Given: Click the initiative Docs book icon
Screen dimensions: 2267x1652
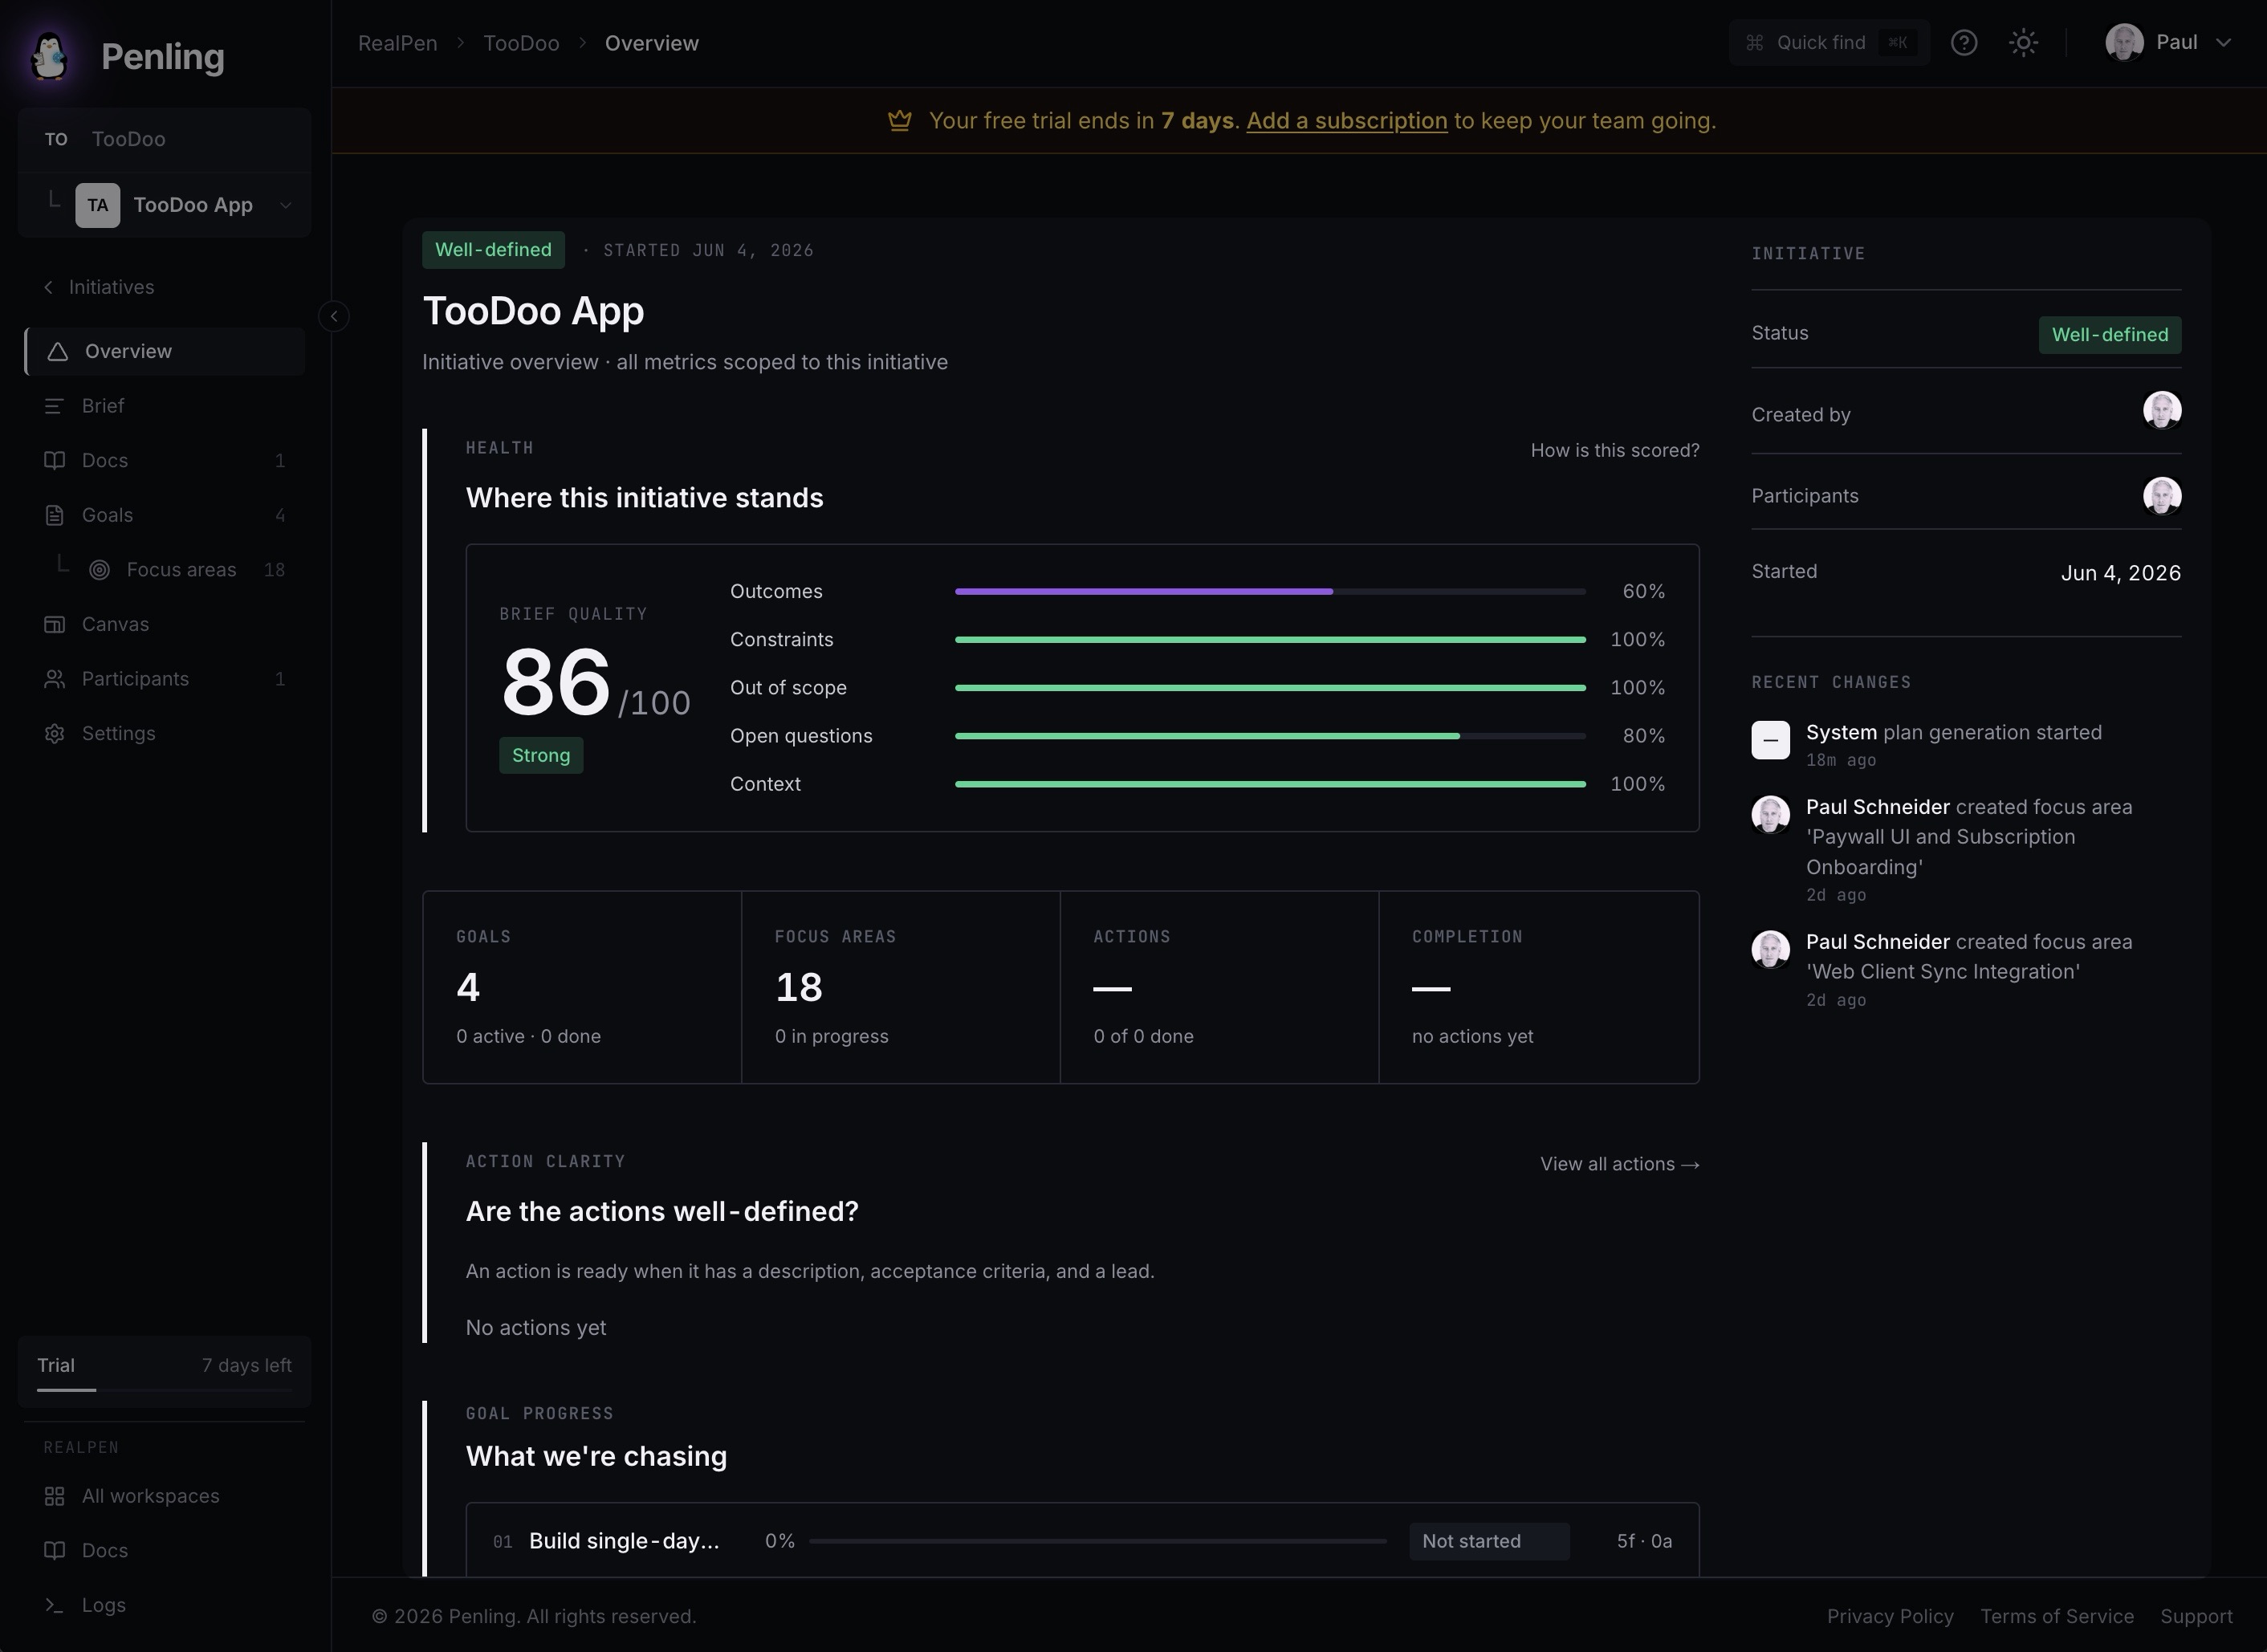Looking at the screenshot, I should click(54, 460).
